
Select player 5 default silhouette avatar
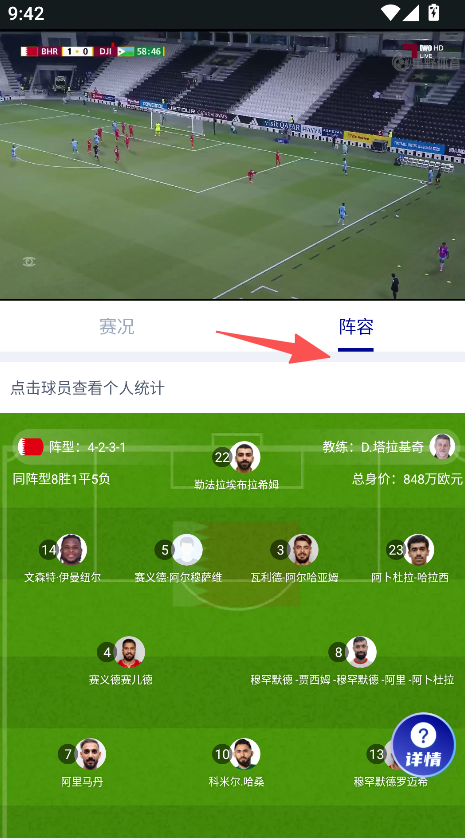187,550
